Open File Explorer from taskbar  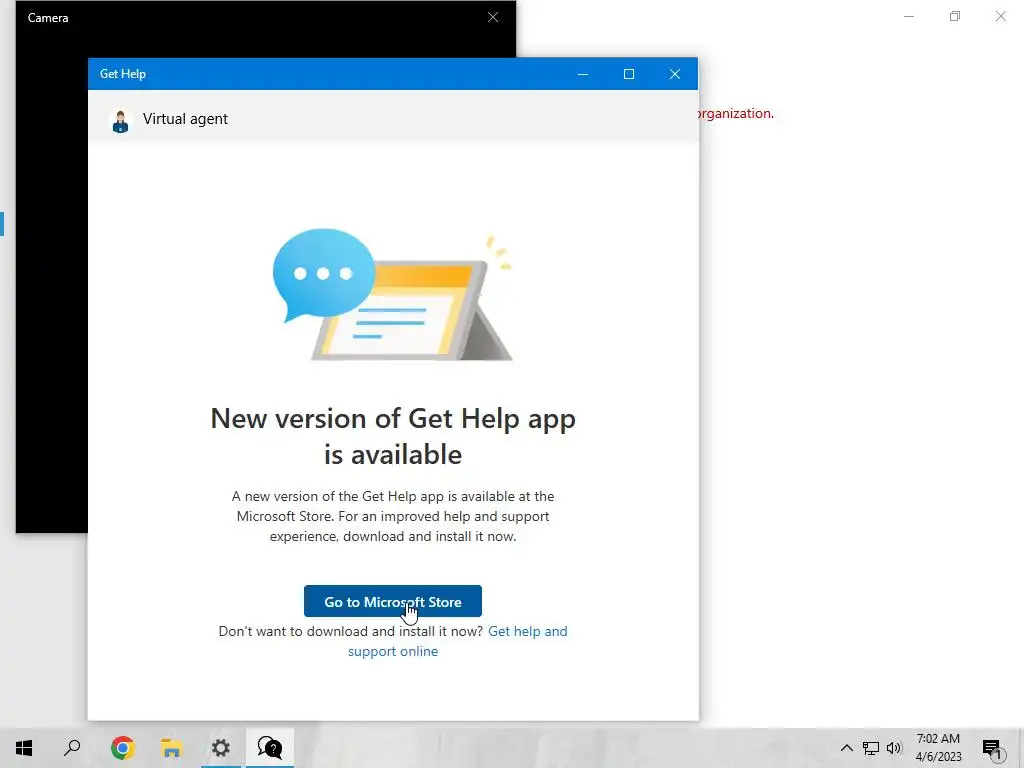pyautogui.click(x=171, y=748)
